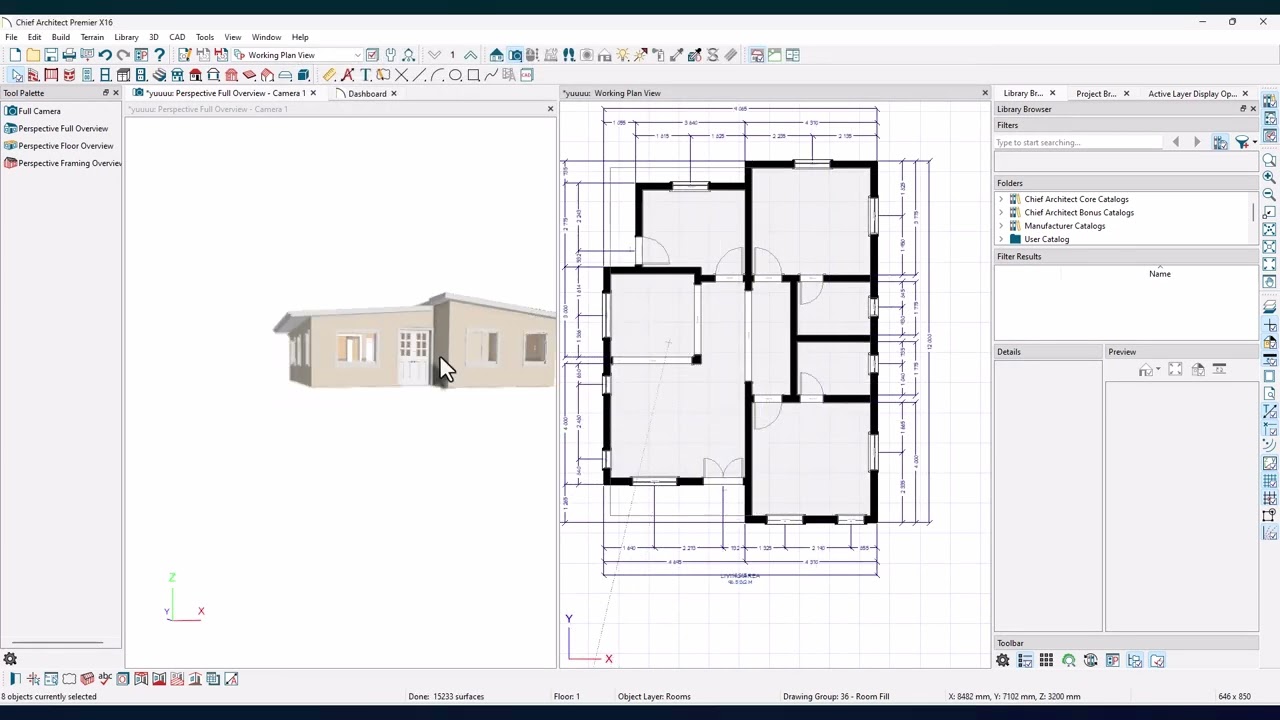Screen dimensions: 1280x720
Task: Click the Print icon
Action: pyautogui.click(x=69, y=55)
